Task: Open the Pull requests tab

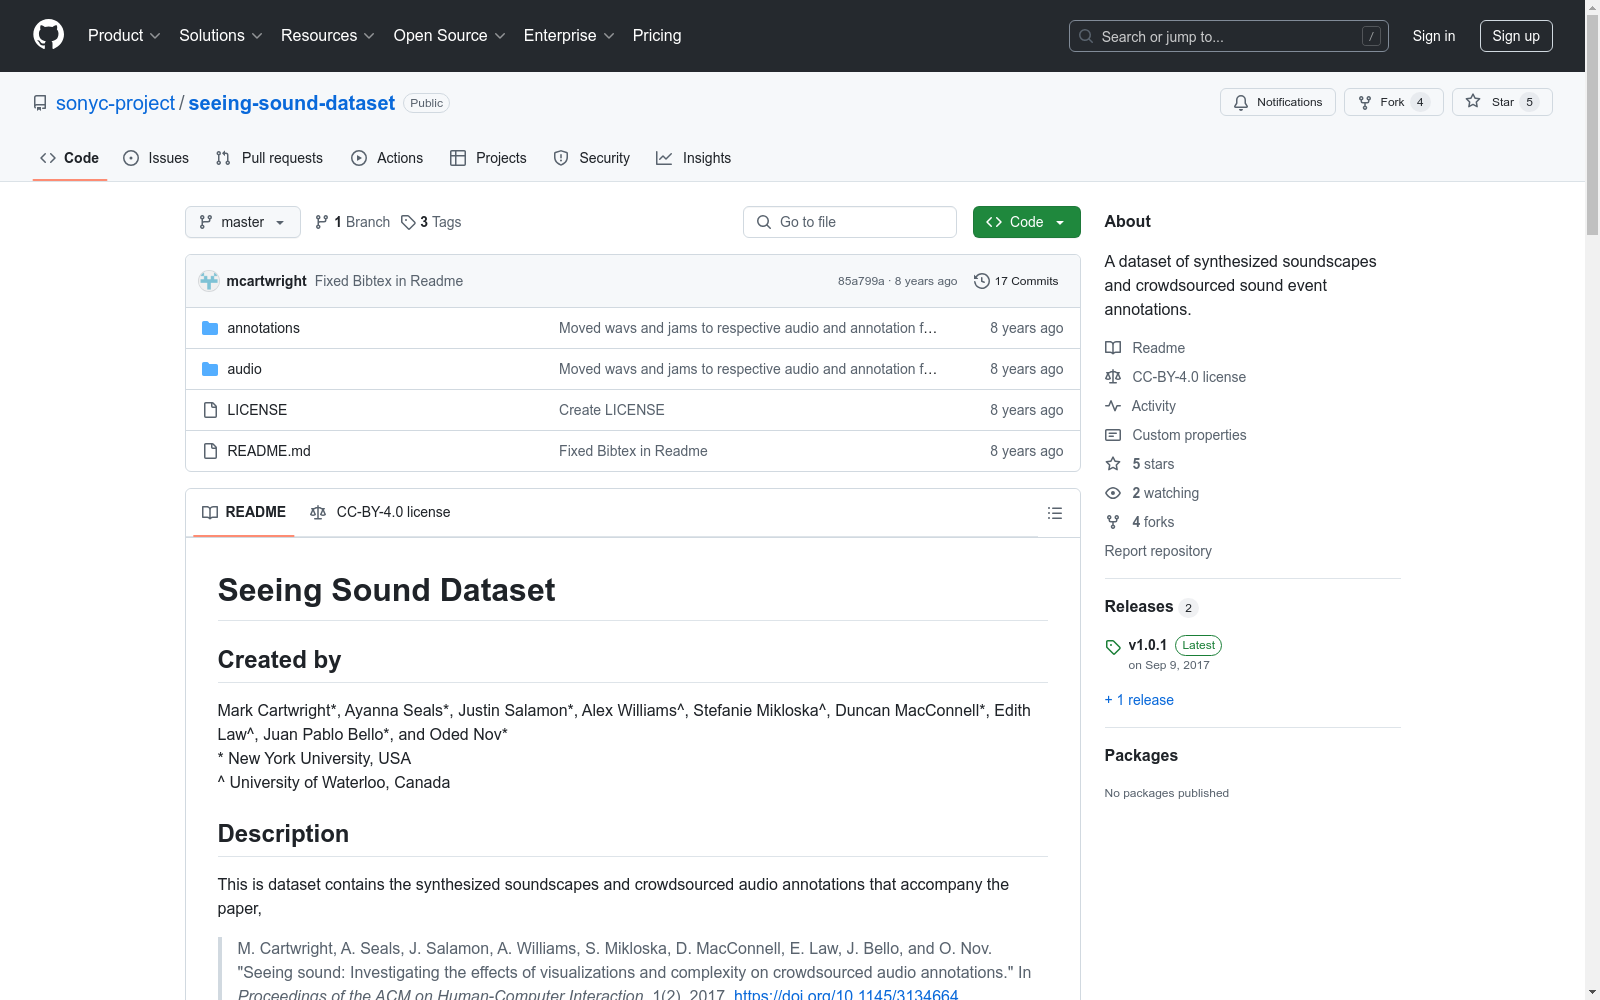Action: (x=269, y=158)
